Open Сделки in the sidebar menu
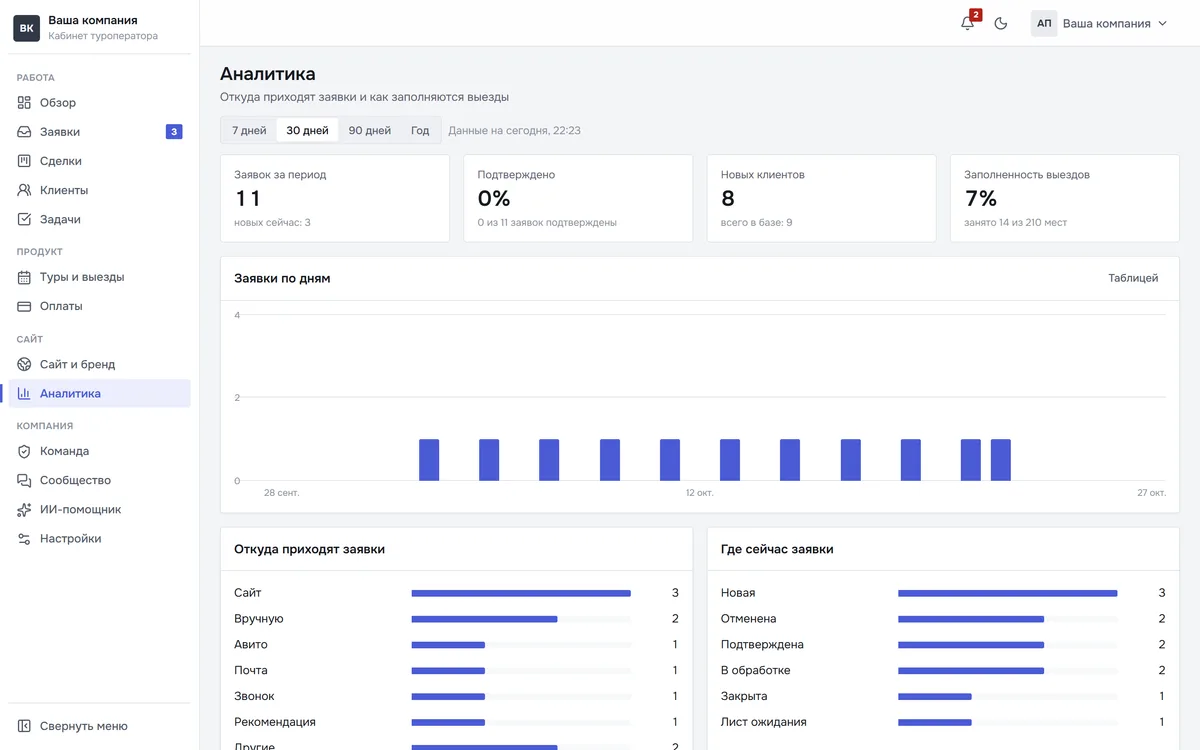Viewport: 1200px width, 750px height. coord(99,161)
